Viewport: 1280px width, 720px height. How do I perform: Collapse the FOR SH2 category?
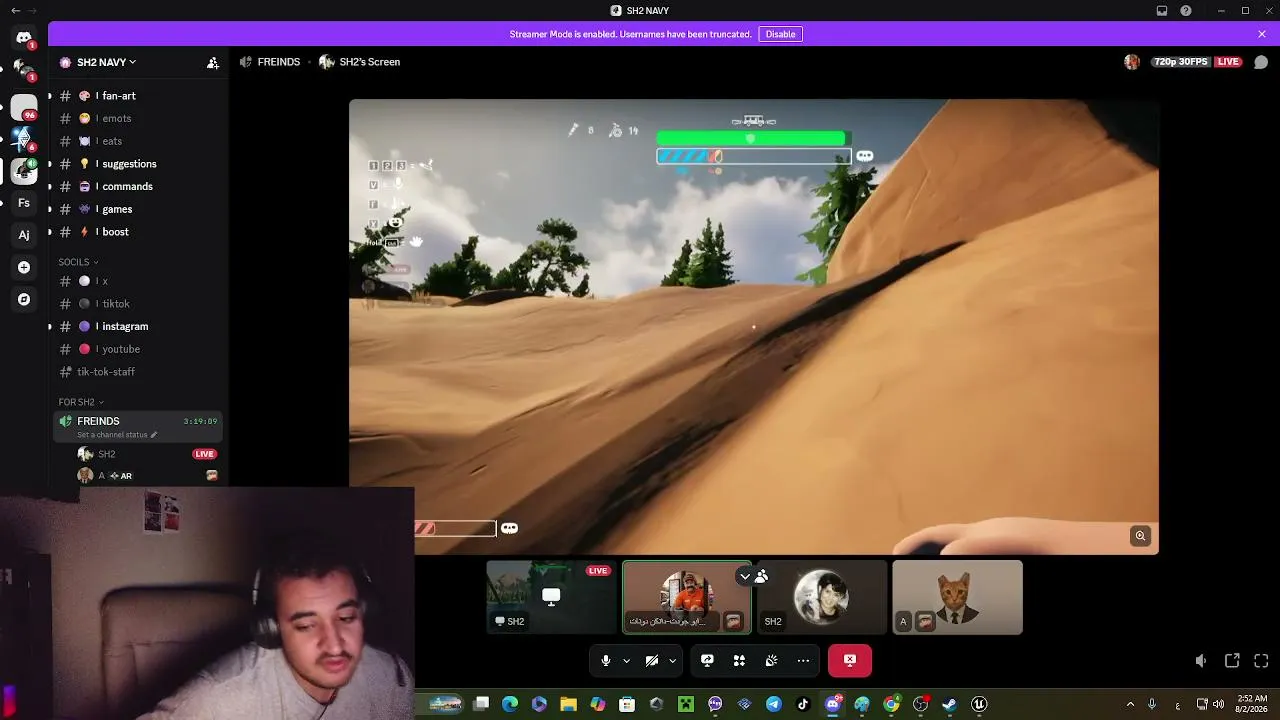coord(81,402)
